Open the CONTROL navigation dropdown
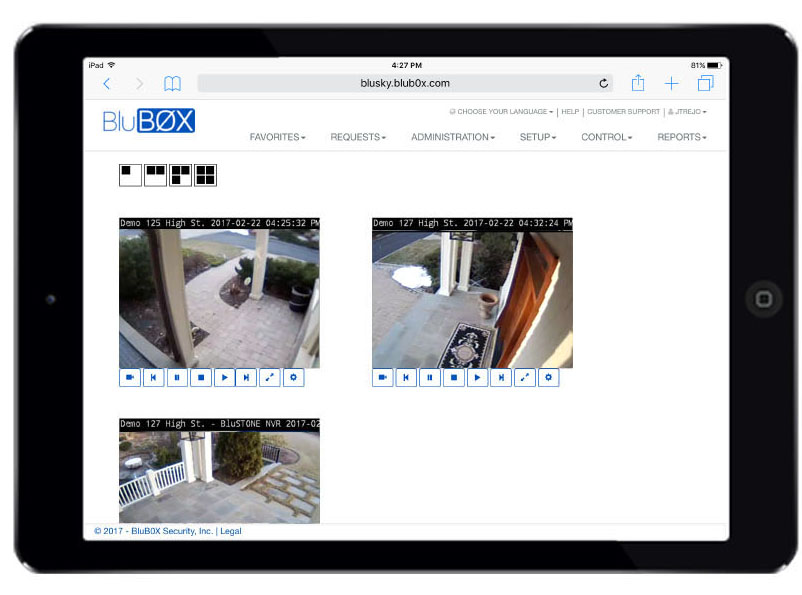This screenshot has width=802, height=595. coord(604,137)
